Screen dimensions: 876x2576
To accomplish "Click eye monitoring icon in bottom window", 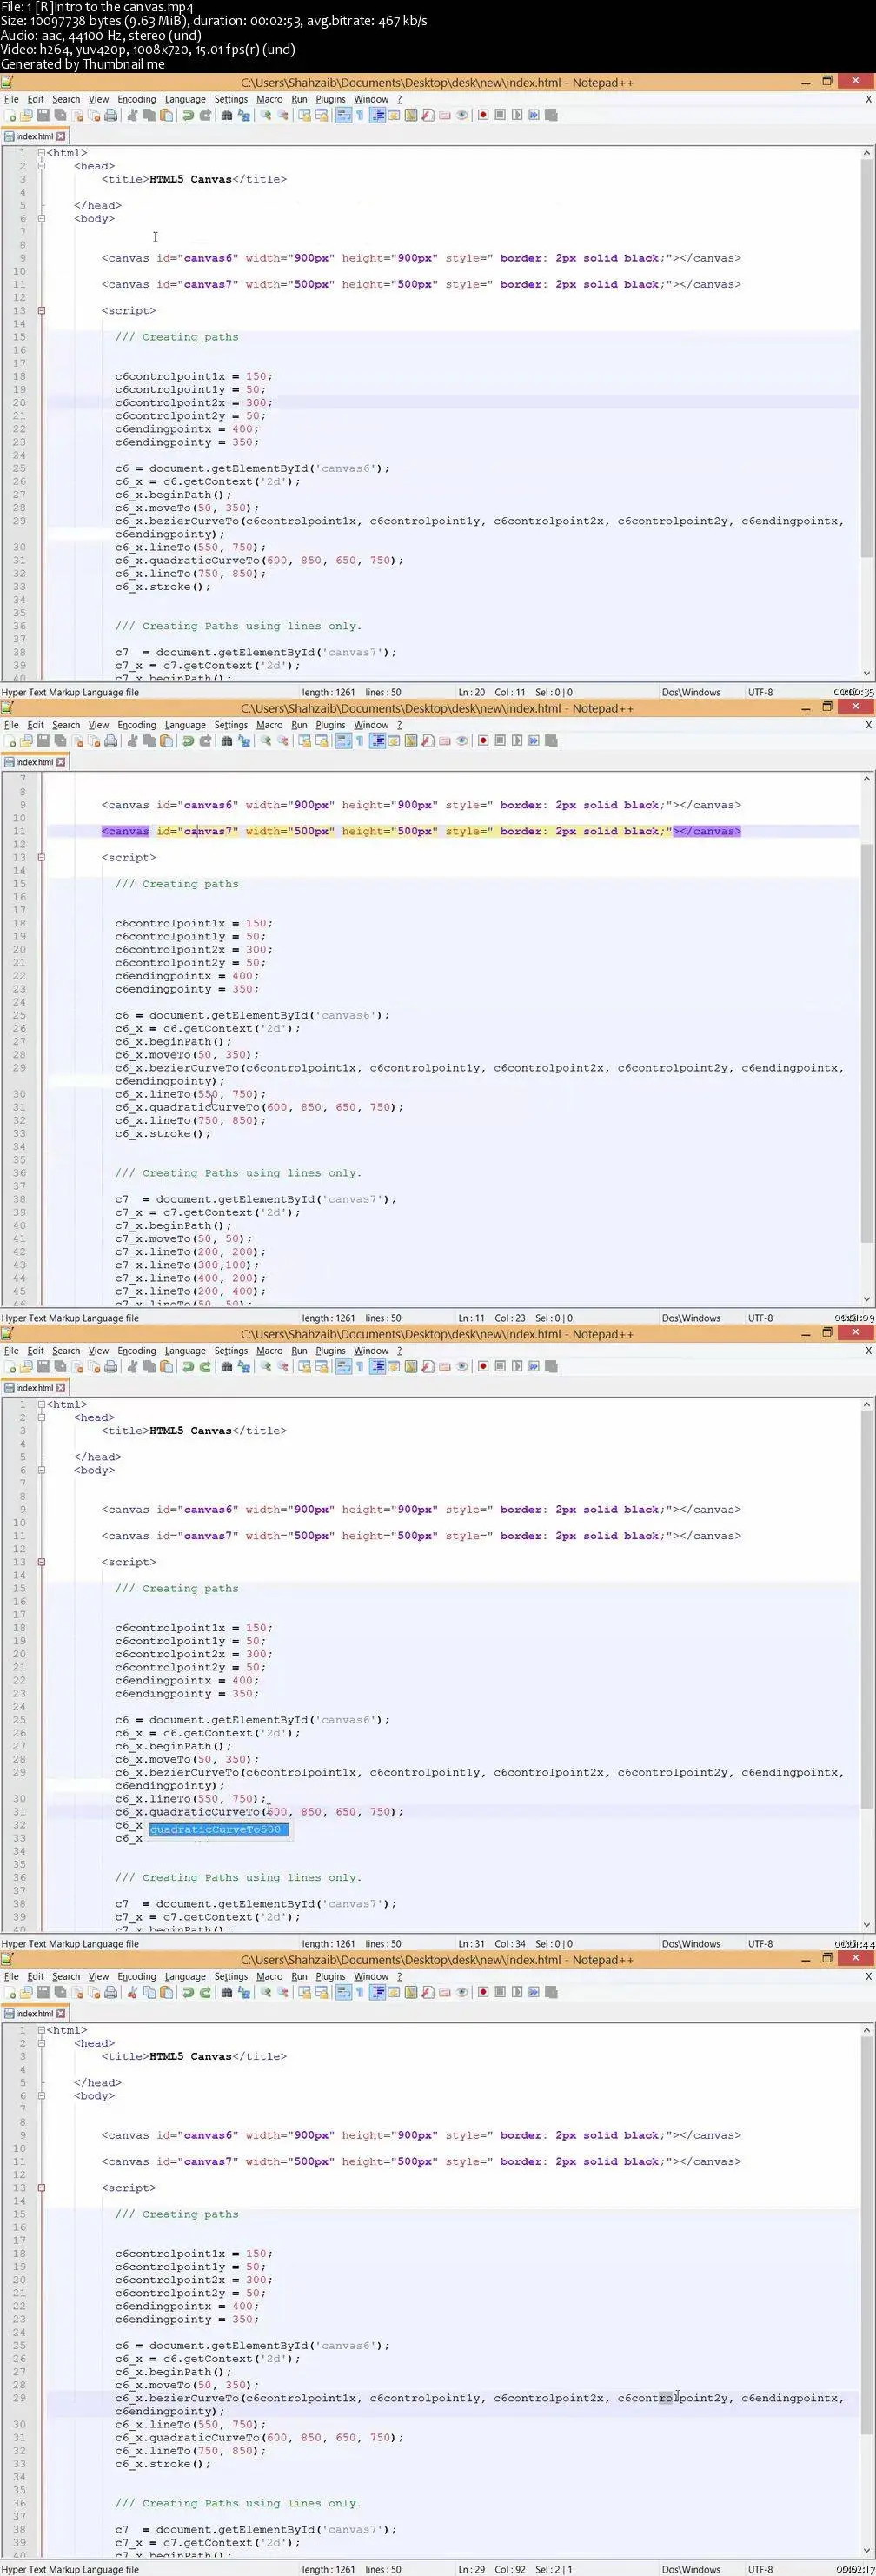I will (x=462, y=1992).
